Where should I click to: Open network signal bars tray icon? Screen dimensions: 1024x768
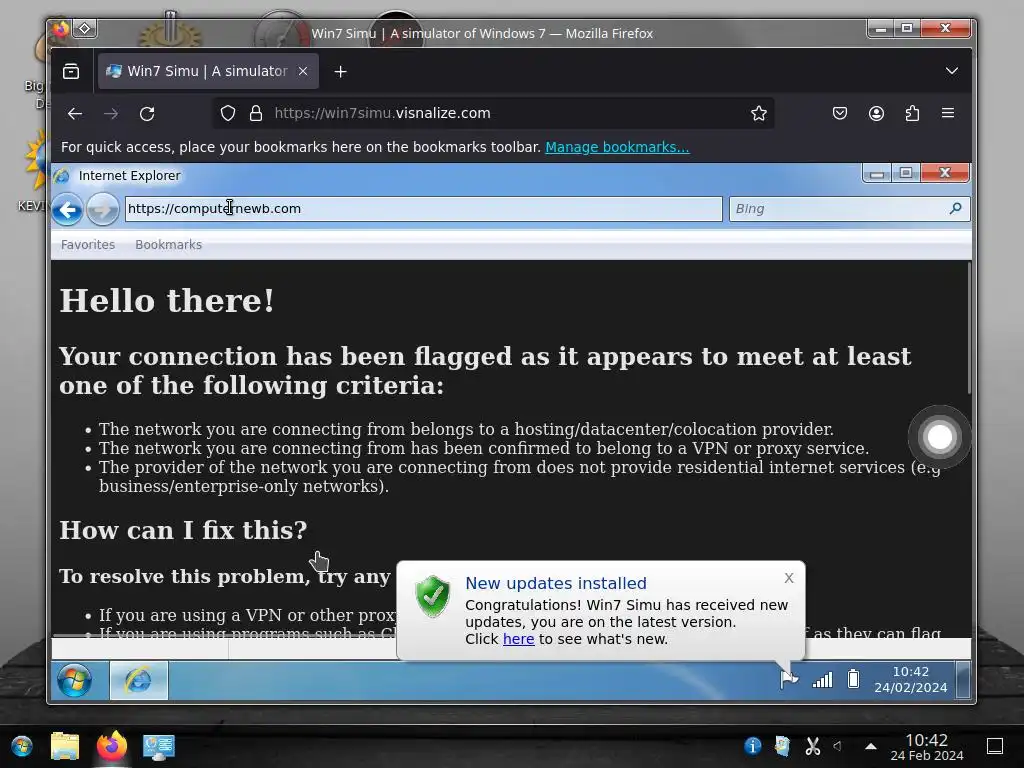tap(822, 680)
